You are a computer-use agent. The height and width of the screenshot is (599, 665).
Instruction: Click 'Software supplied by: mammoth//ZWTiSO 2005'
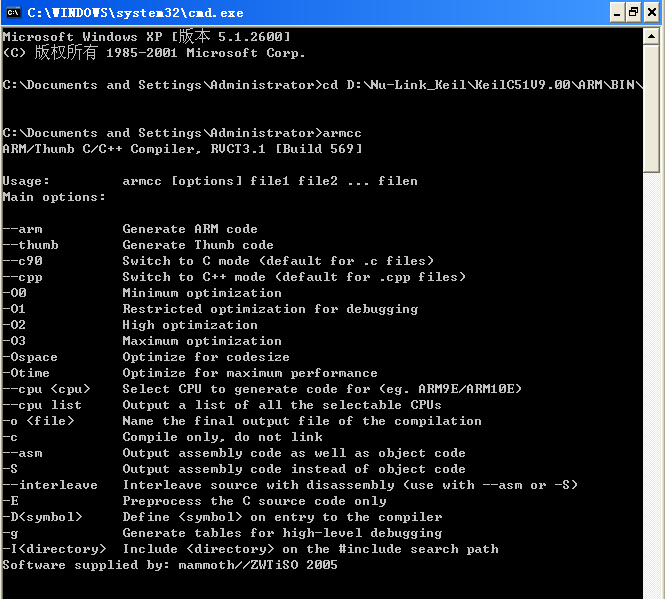point(170,565)
